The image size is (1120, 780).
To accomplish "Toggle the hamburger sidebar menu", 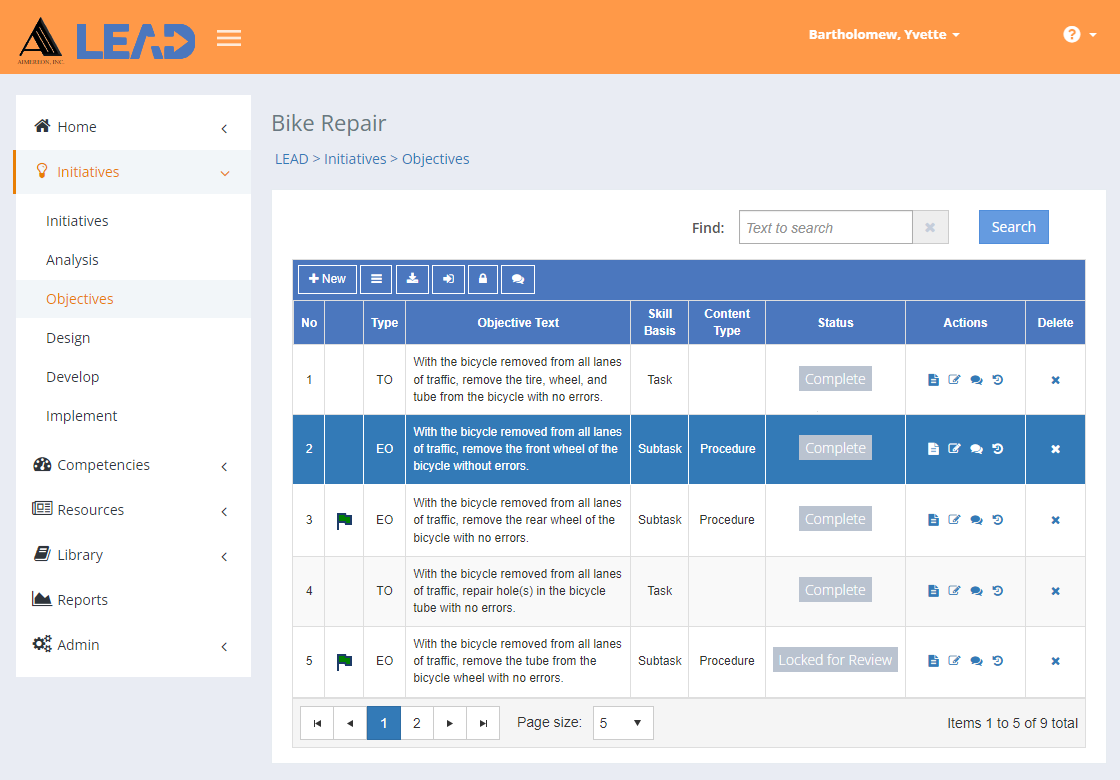I will 229,38.
